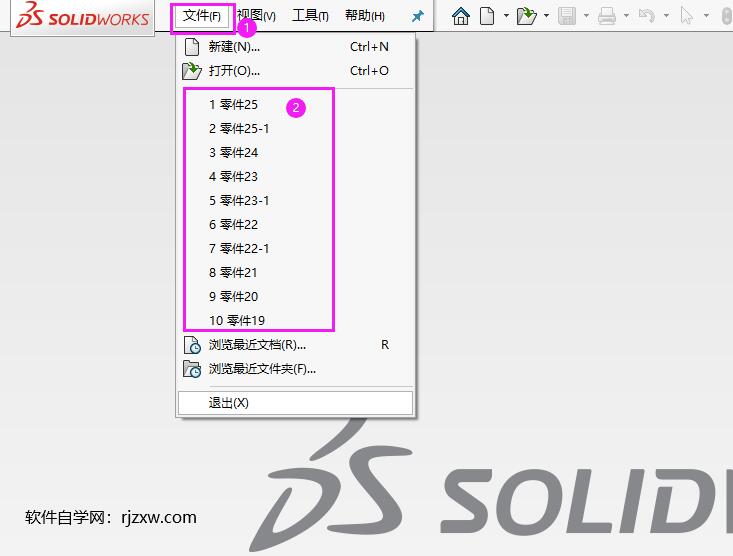
Task: Choose 打开(O)... from File menu
Action: click(295, 71)
